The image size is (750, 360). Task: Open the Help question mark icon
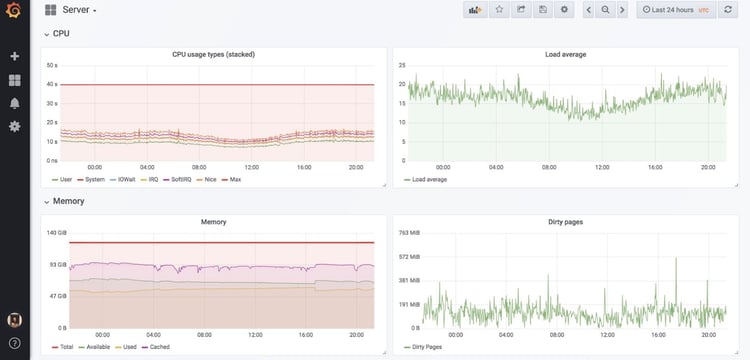[x=15, y=343]
